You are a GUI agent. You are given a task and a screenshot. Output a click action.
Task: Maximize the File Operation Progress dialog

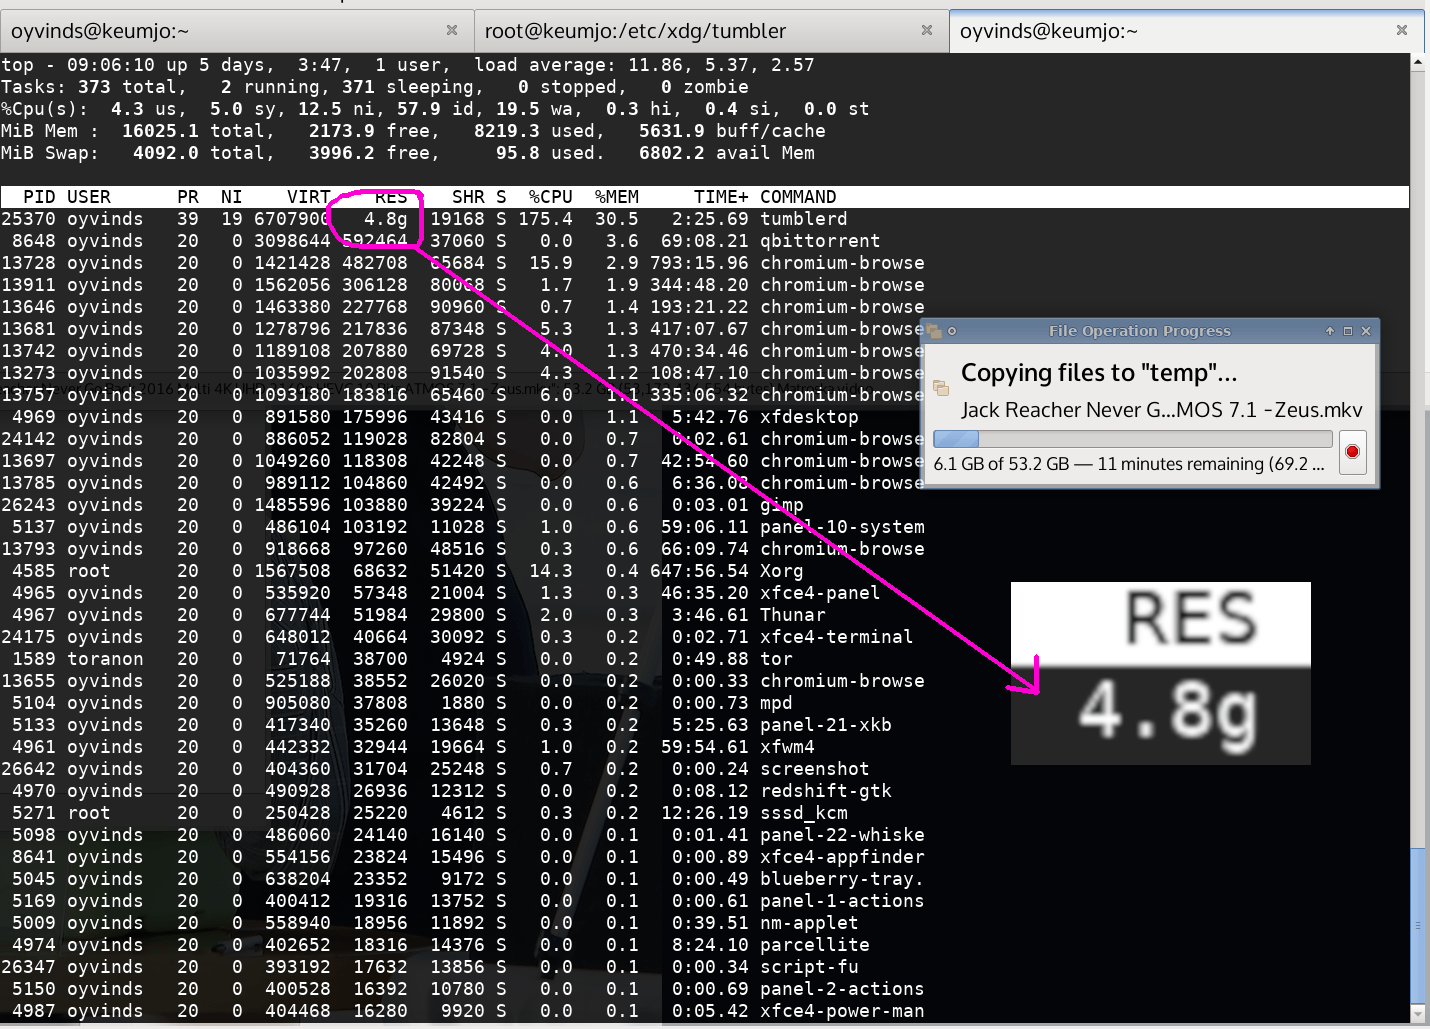(x=1347, y=331)
